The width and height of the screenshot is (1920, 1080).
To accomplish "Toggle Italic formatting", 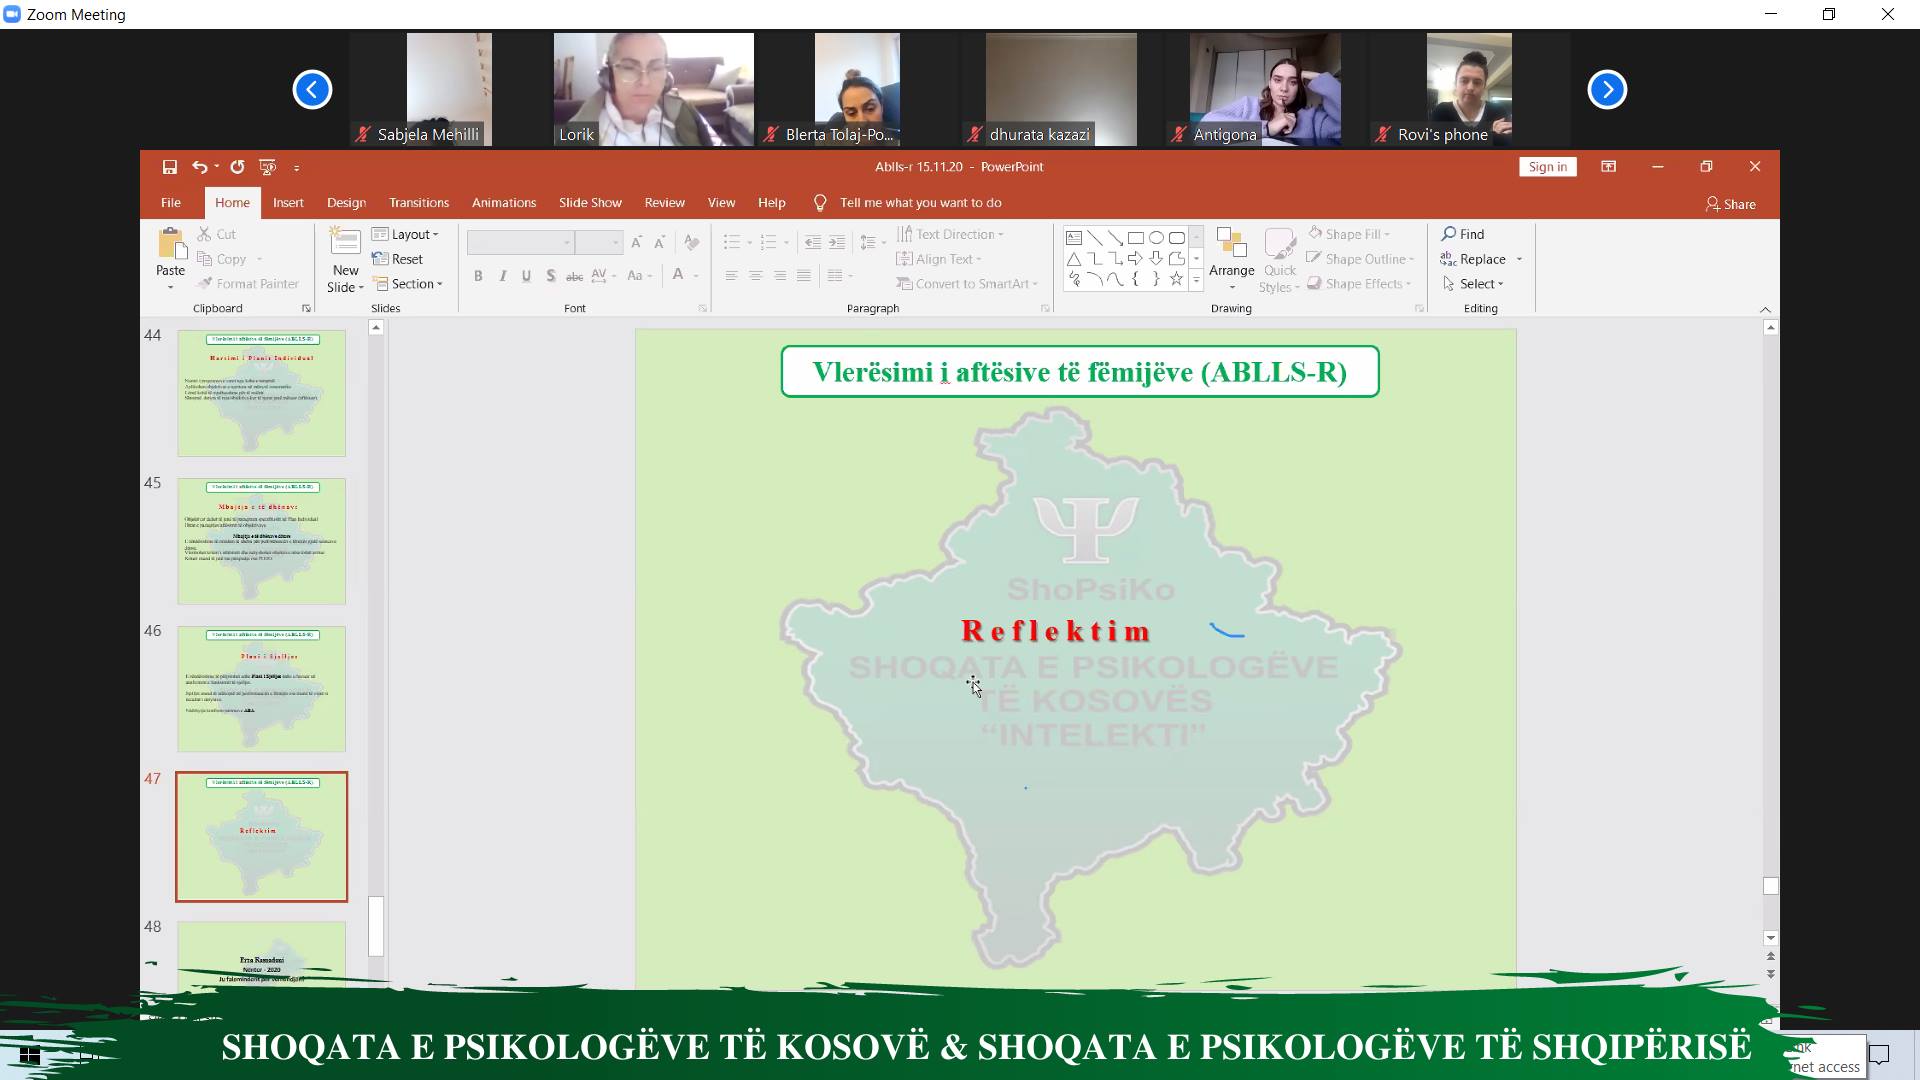I will point(502,276).
